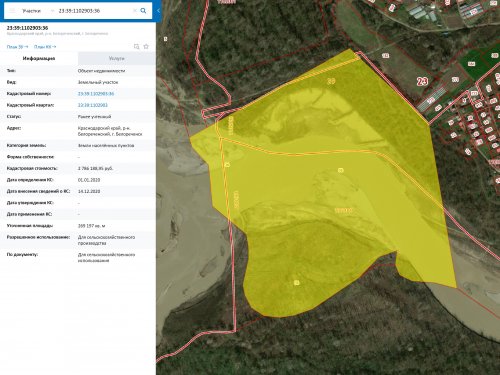Click the large district label 23 on map

point(422,81)
